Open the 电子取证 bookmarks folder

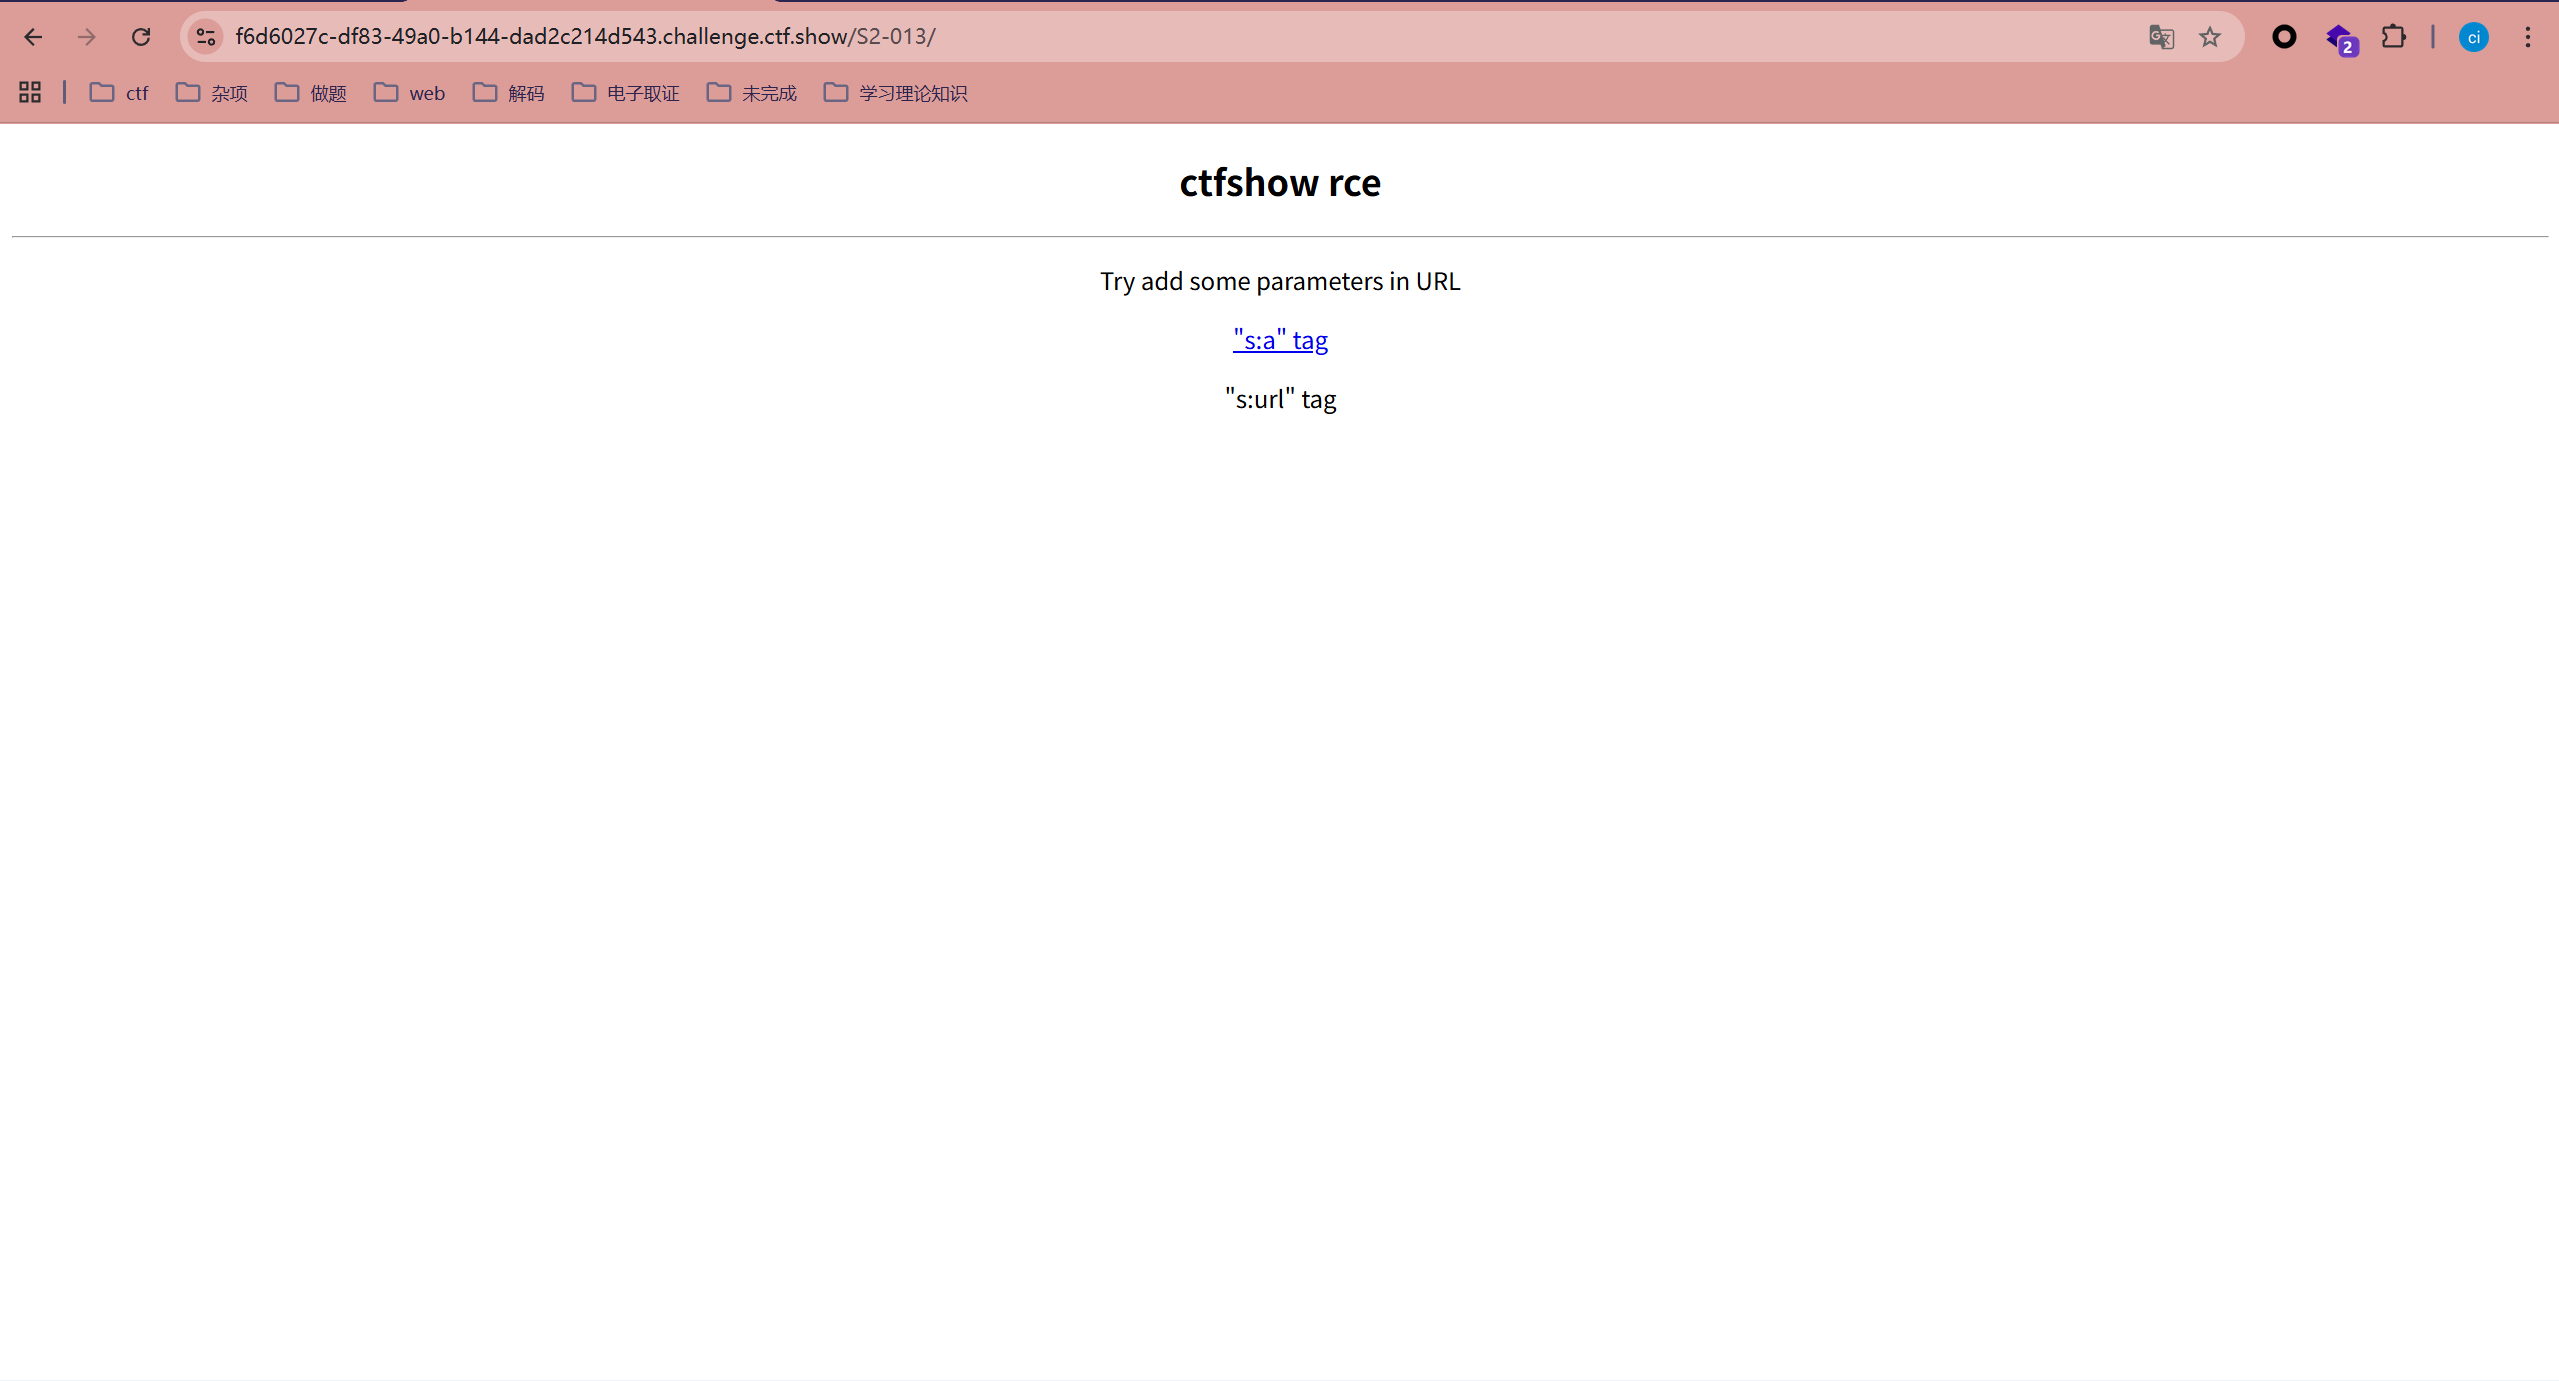pos(626,93)
